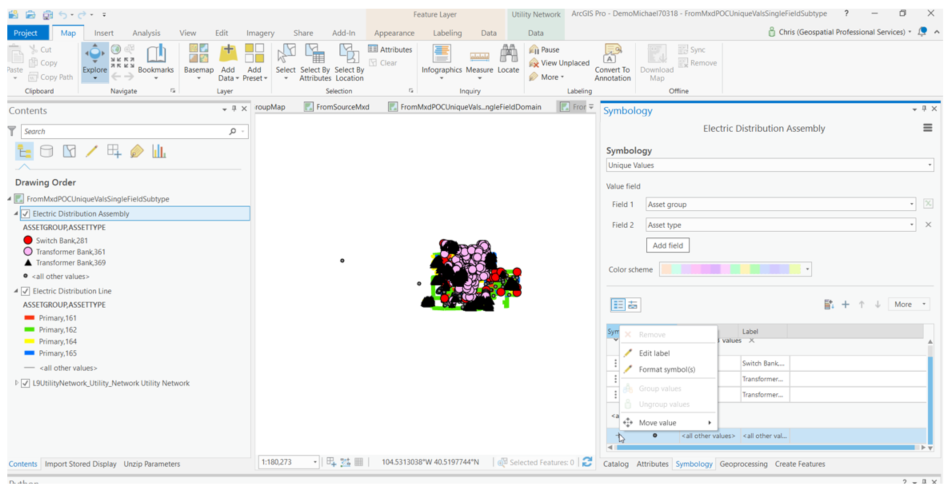The image size is (950, 489).
Task: Select the Explore navigation tool
Action: [94, 62]
